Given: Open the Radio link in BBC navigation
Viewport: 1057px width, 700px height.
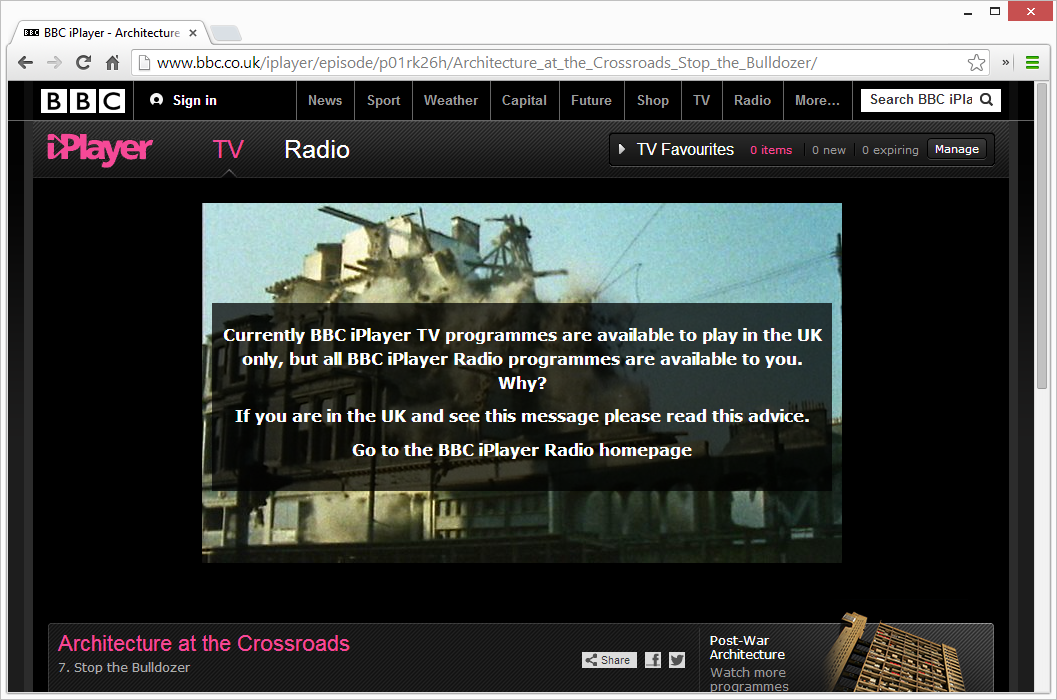Looking at the screenshot, I should pos(752,100).
